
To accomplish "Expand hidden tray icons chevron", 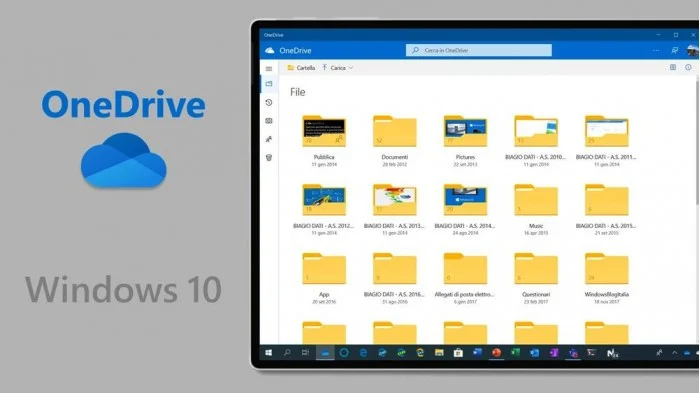I will pyautogui.click(x=675, y=353).
